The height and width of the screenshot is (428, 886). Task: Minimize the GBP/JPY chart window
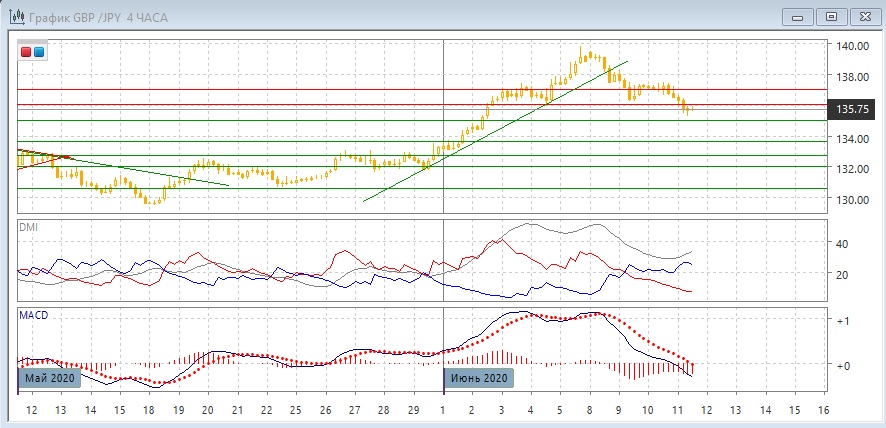pos(796,16)
